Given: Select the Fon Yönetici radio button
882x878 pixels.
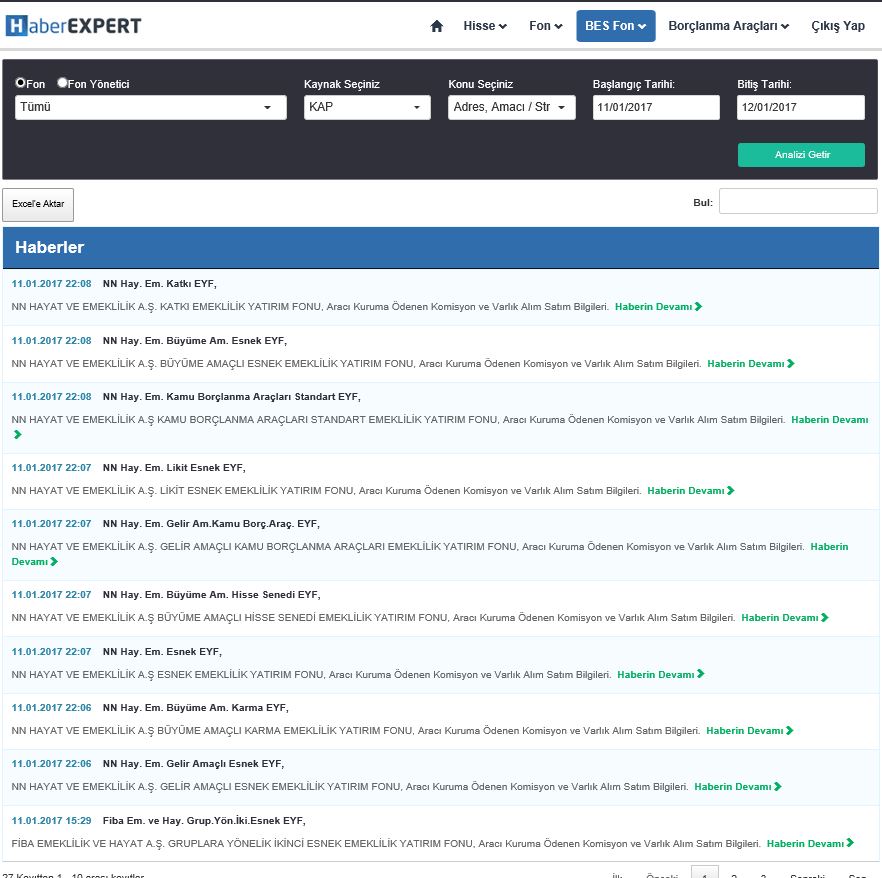Looking at the screenshot, I should (62, 83).
